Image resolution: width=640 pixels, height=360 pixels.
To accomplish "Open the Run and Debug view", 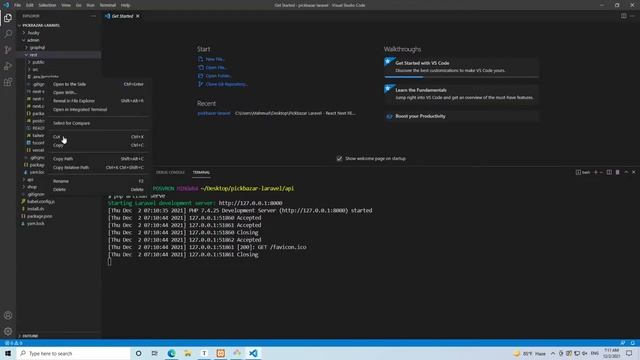I will [8, 66].
